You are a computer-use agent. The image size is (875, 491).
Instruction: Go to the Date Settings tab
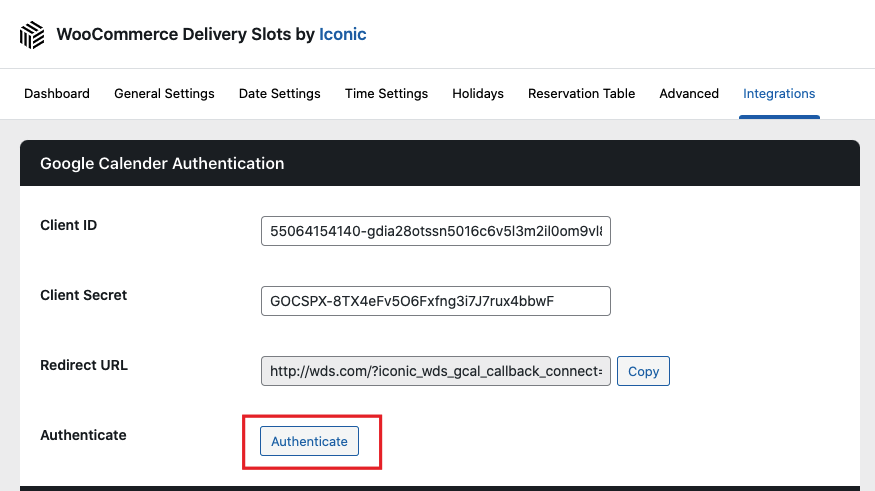point(280,94)
